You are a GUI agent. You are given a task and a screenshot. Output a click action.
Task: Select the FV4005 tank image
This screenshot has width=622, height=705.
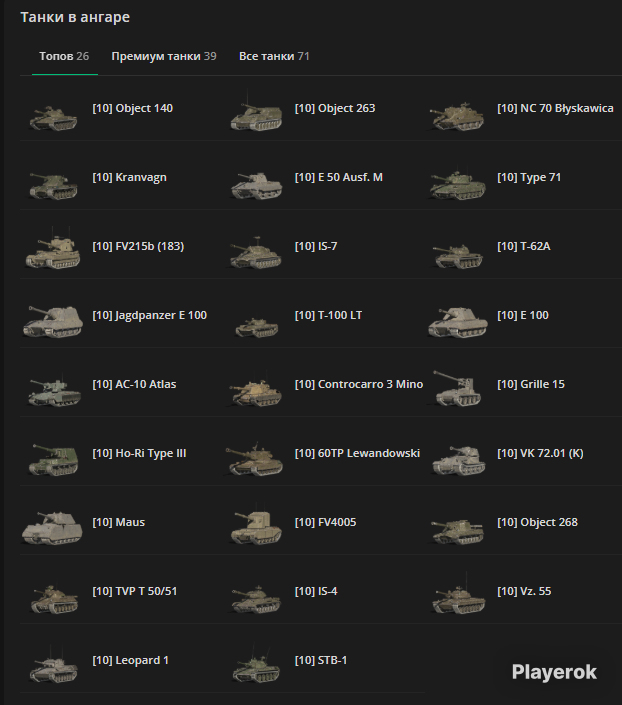[x=256, y=525]
